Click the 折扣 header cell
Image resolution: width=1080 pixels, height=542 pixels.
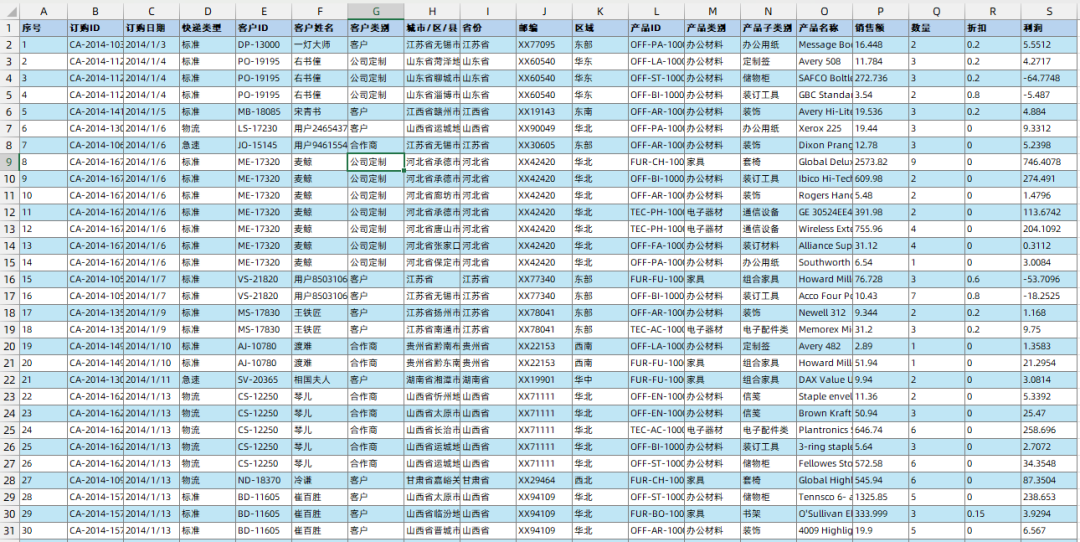pyautogui.click(x=993, y=28)
